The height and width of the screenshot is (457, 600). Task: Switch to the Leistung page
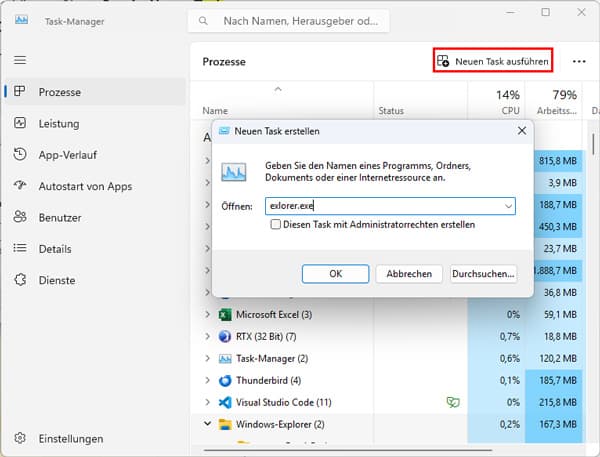coord(95,123)
